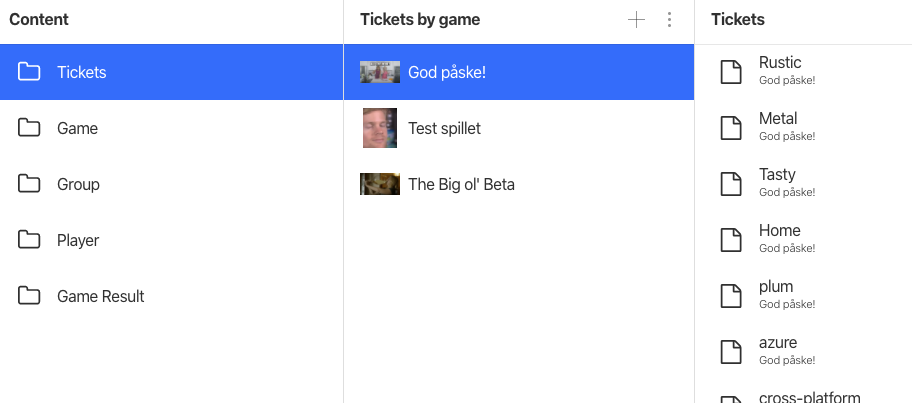The width and height of the screenshot is (912, 403).
Task: Click the Group folder icon
Action: click(x=29, y=184)
